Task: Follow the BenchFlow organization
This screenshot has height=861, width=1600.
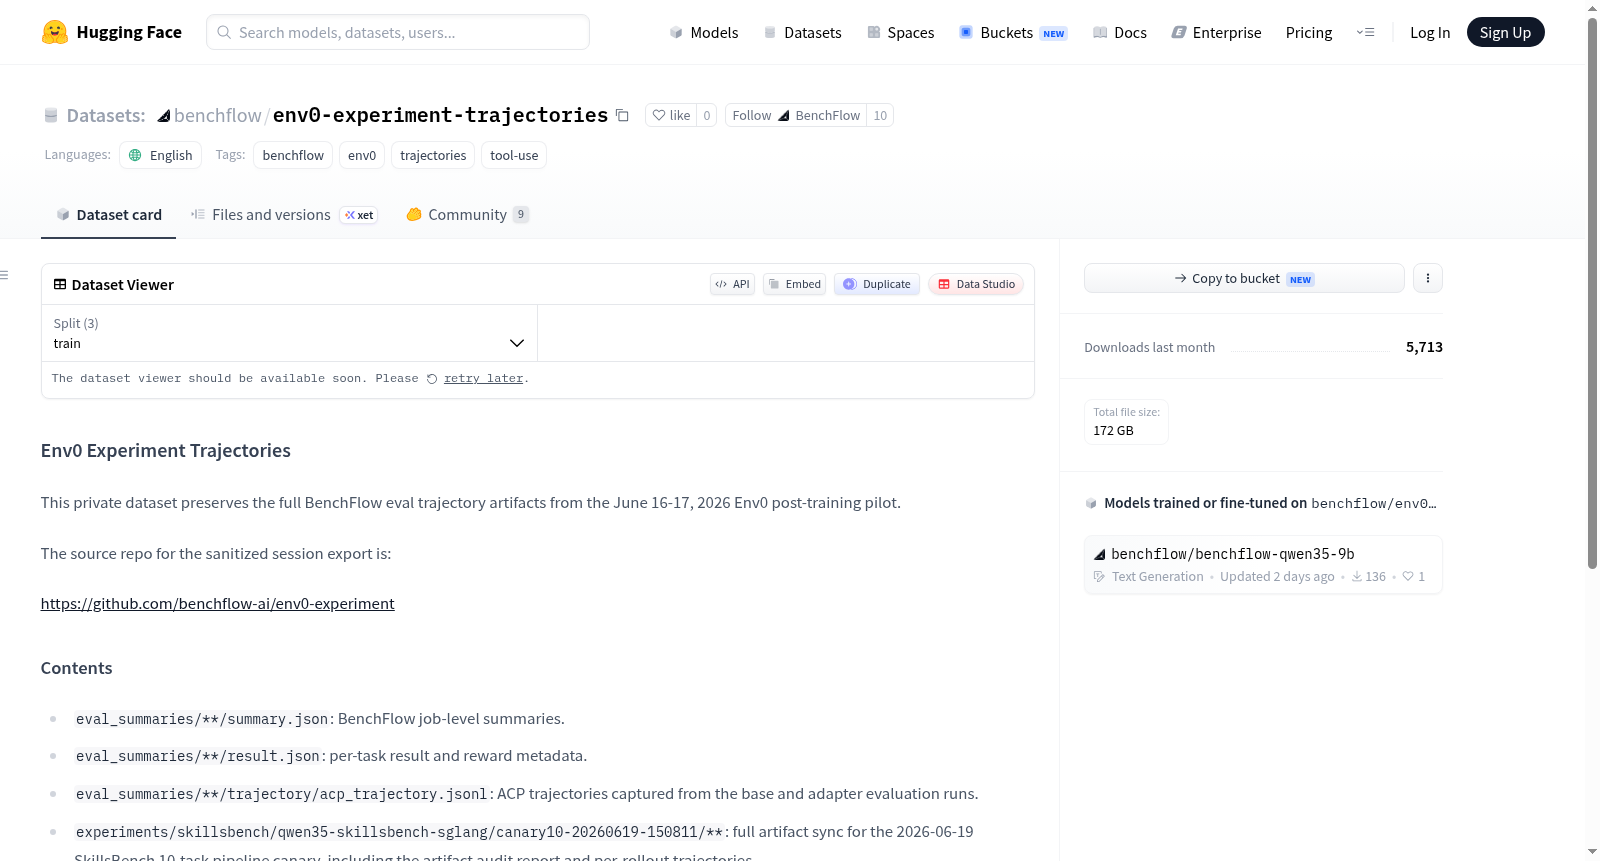Action: [796, 115]
